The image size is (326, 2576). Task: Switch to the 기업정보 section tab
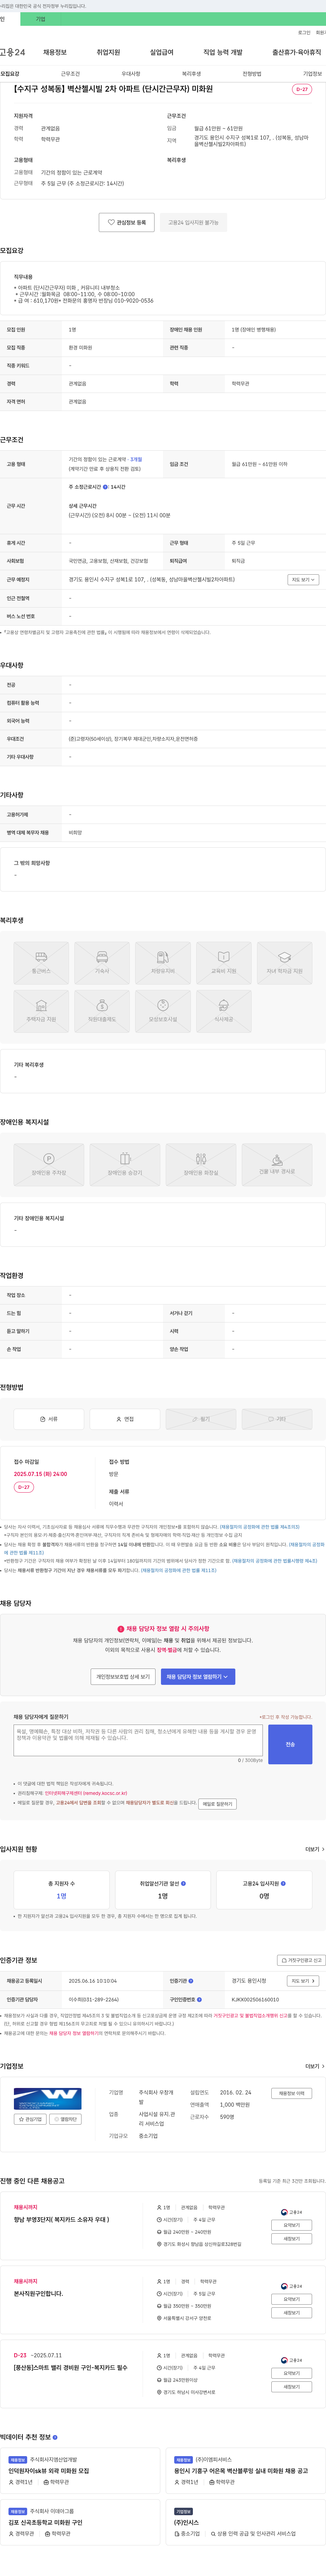(313, 74)
